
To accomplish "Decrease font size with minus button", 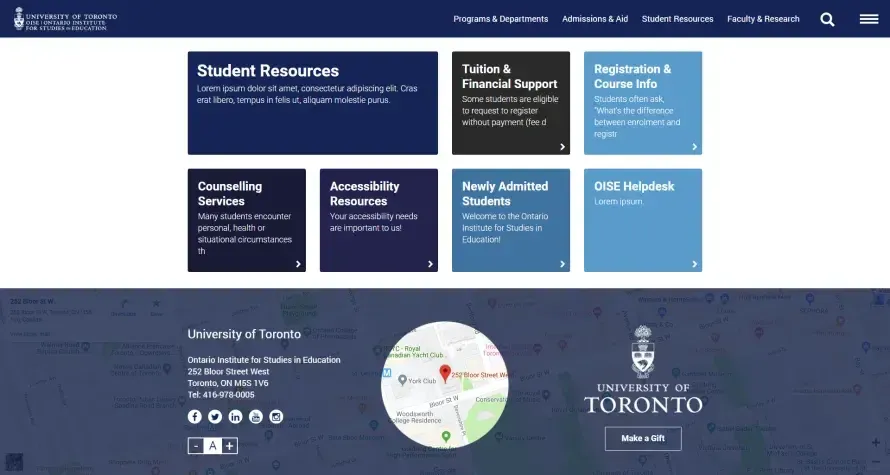I will point(196,446).
